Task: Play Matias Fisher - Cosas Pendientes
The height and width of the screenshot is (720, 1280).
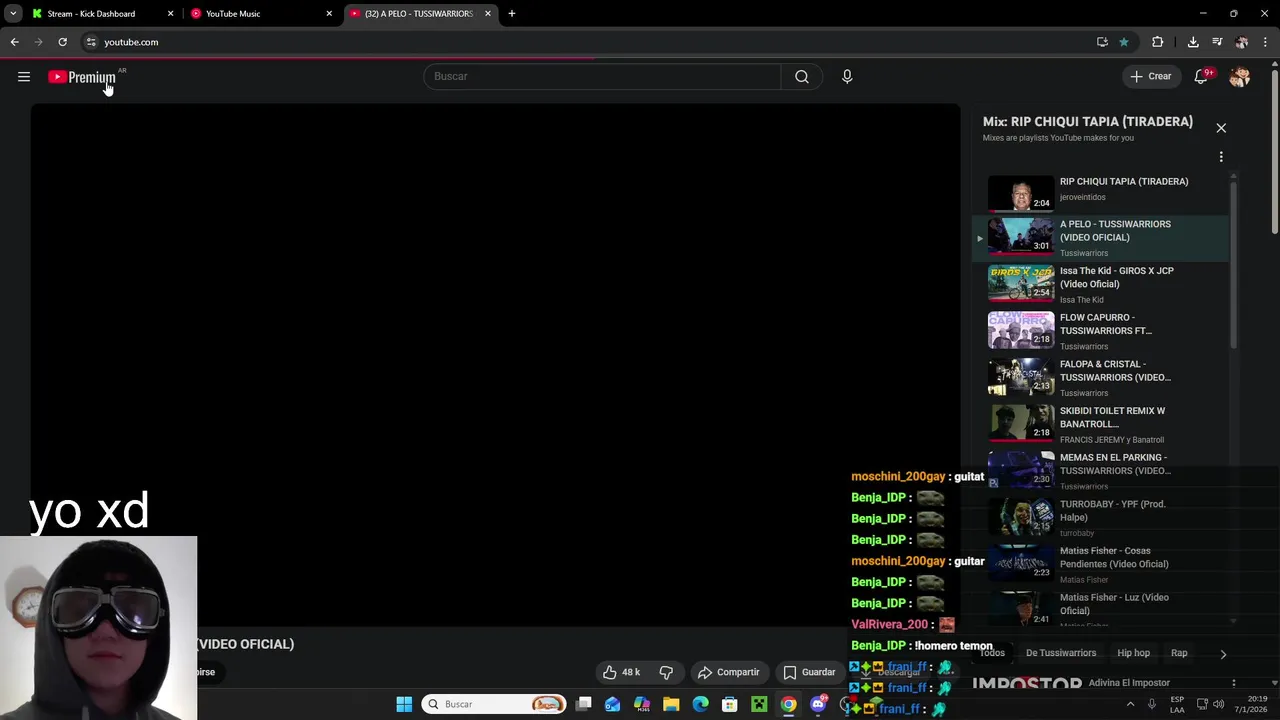Action: tap(1102, 565)
